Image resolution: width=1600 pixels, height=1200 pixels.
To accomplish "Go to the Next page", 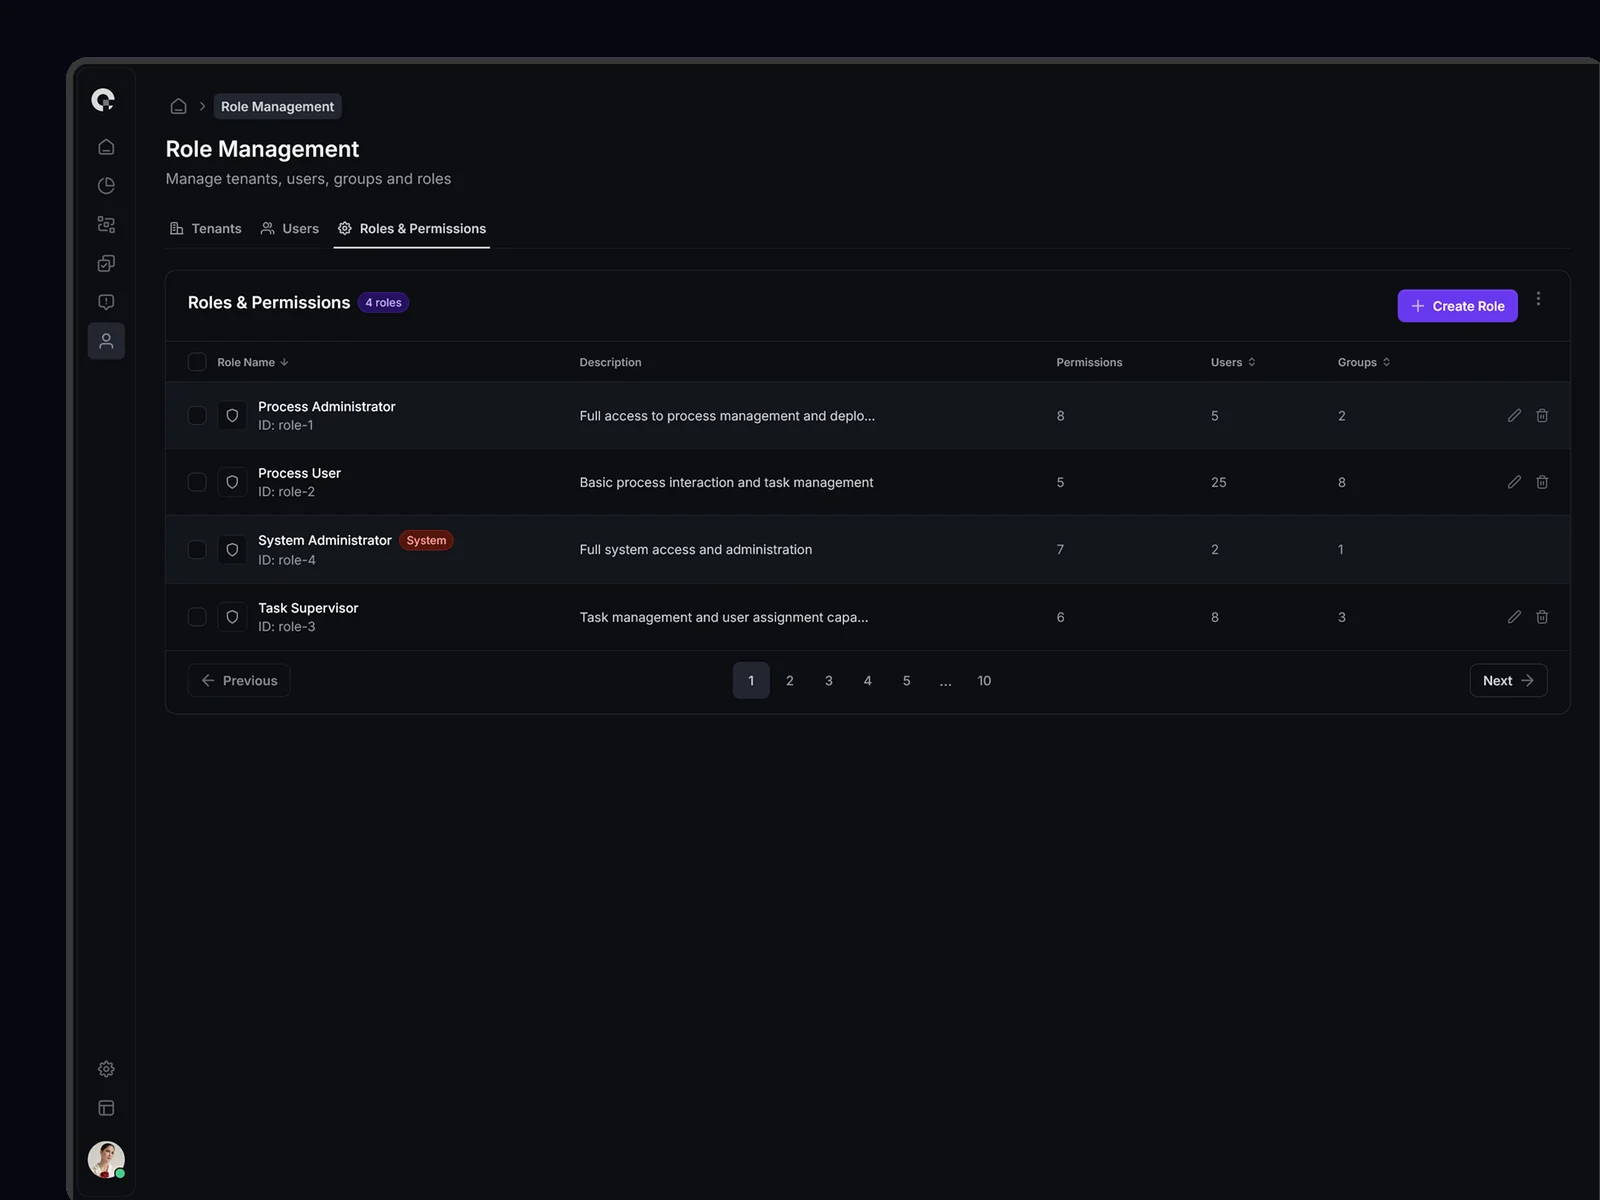I will pyautogui.click(x=1508, y=680).
